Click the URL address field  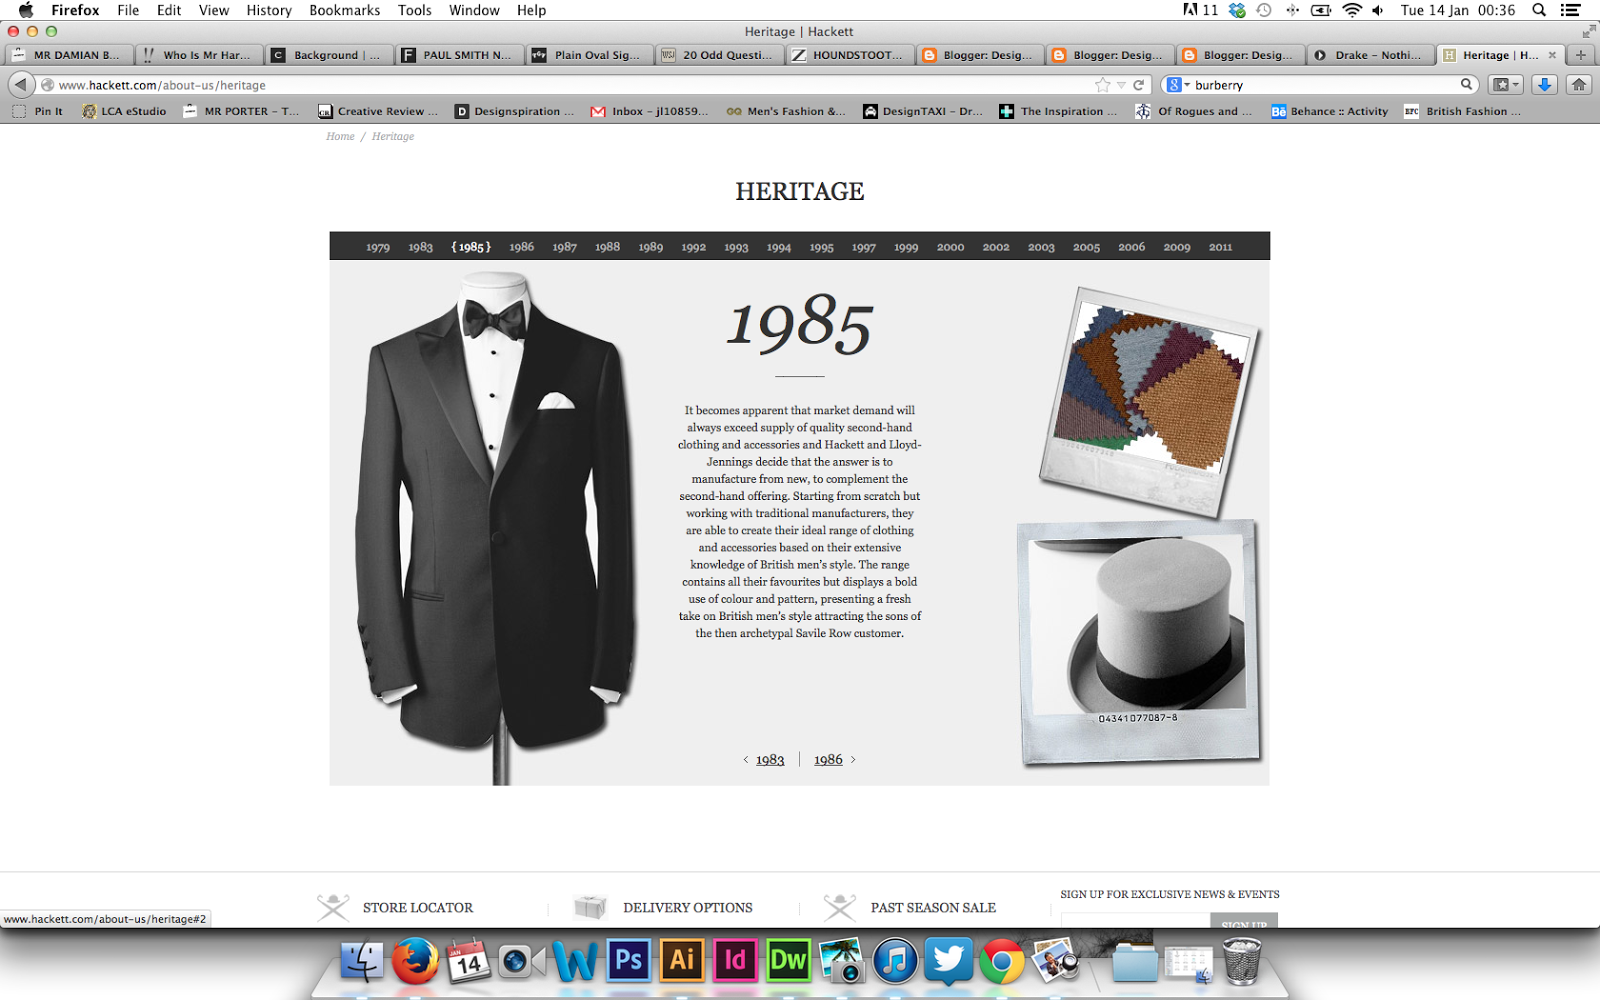pyautogui.click(x=570, y=85)
